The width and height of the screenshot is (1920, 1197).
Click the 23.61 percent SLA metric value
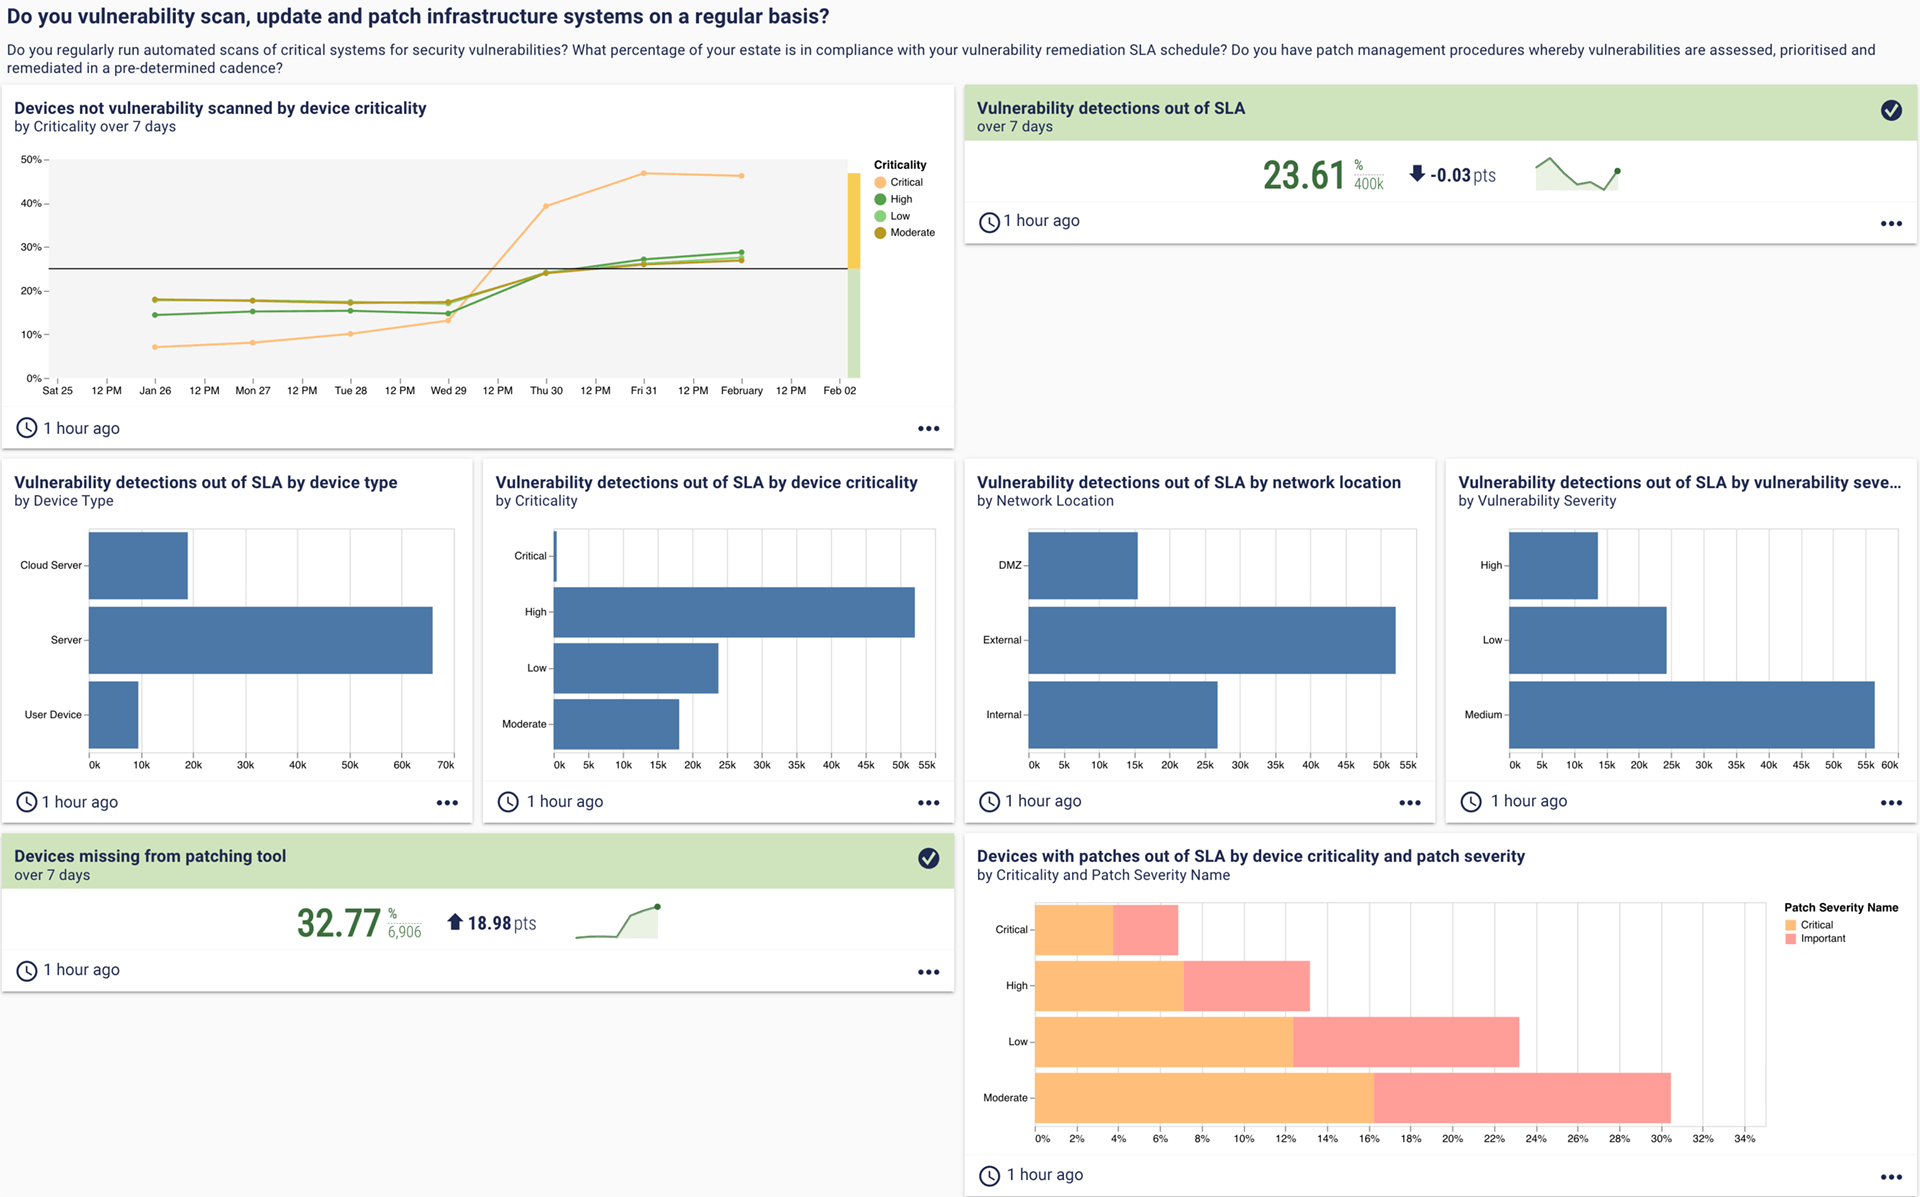(1303, 176)
